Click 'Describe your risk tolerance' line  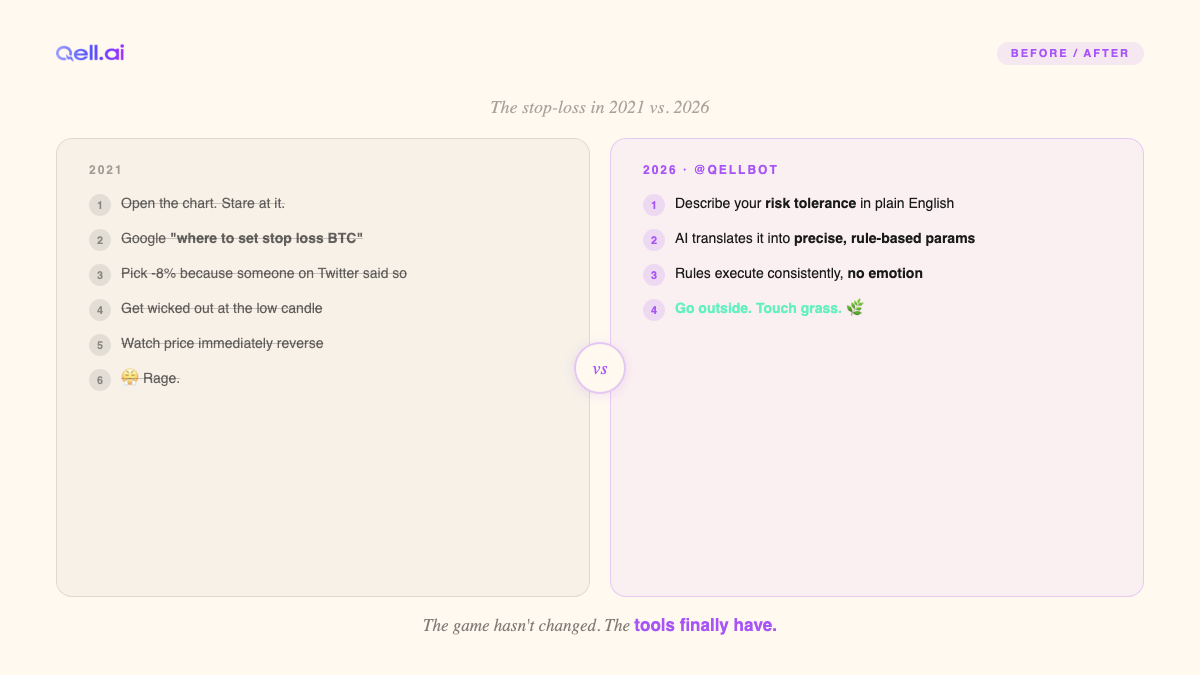tap(814, 204)
